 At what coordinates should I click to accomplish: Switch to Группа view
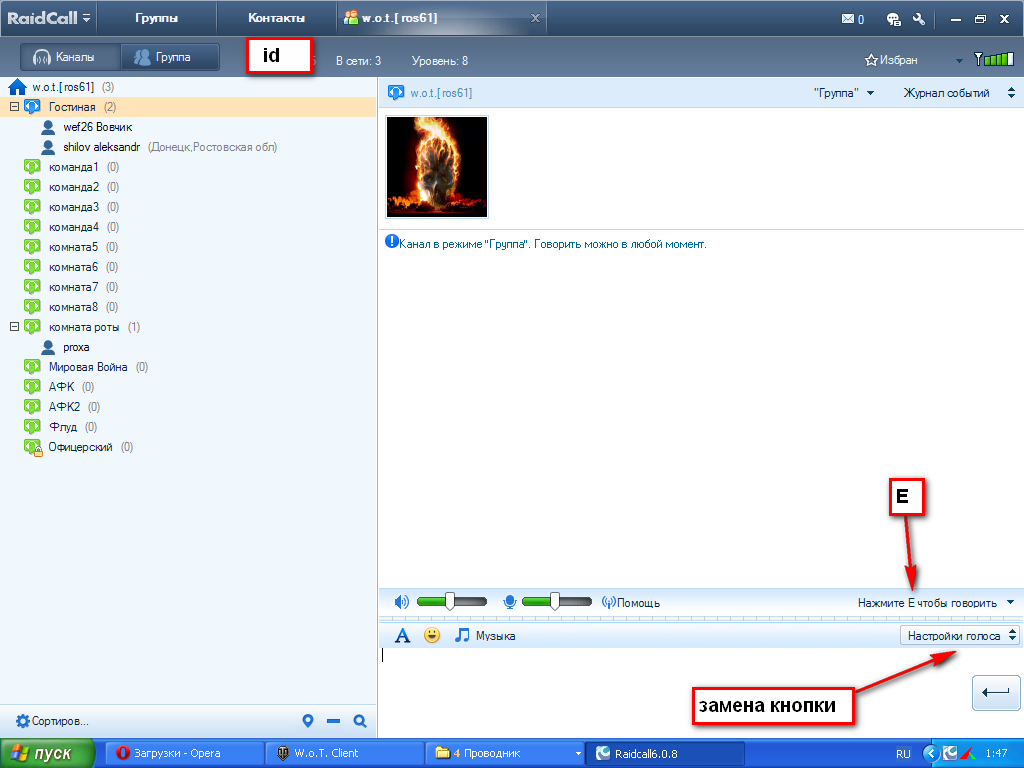coord(170,57)
